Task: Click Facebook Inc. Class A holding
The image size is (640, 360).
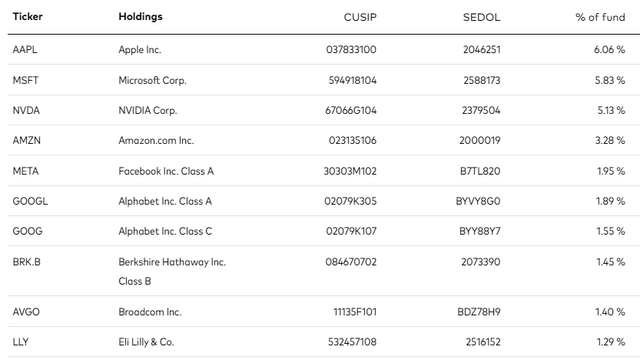Action: click(x=166, y=171)
